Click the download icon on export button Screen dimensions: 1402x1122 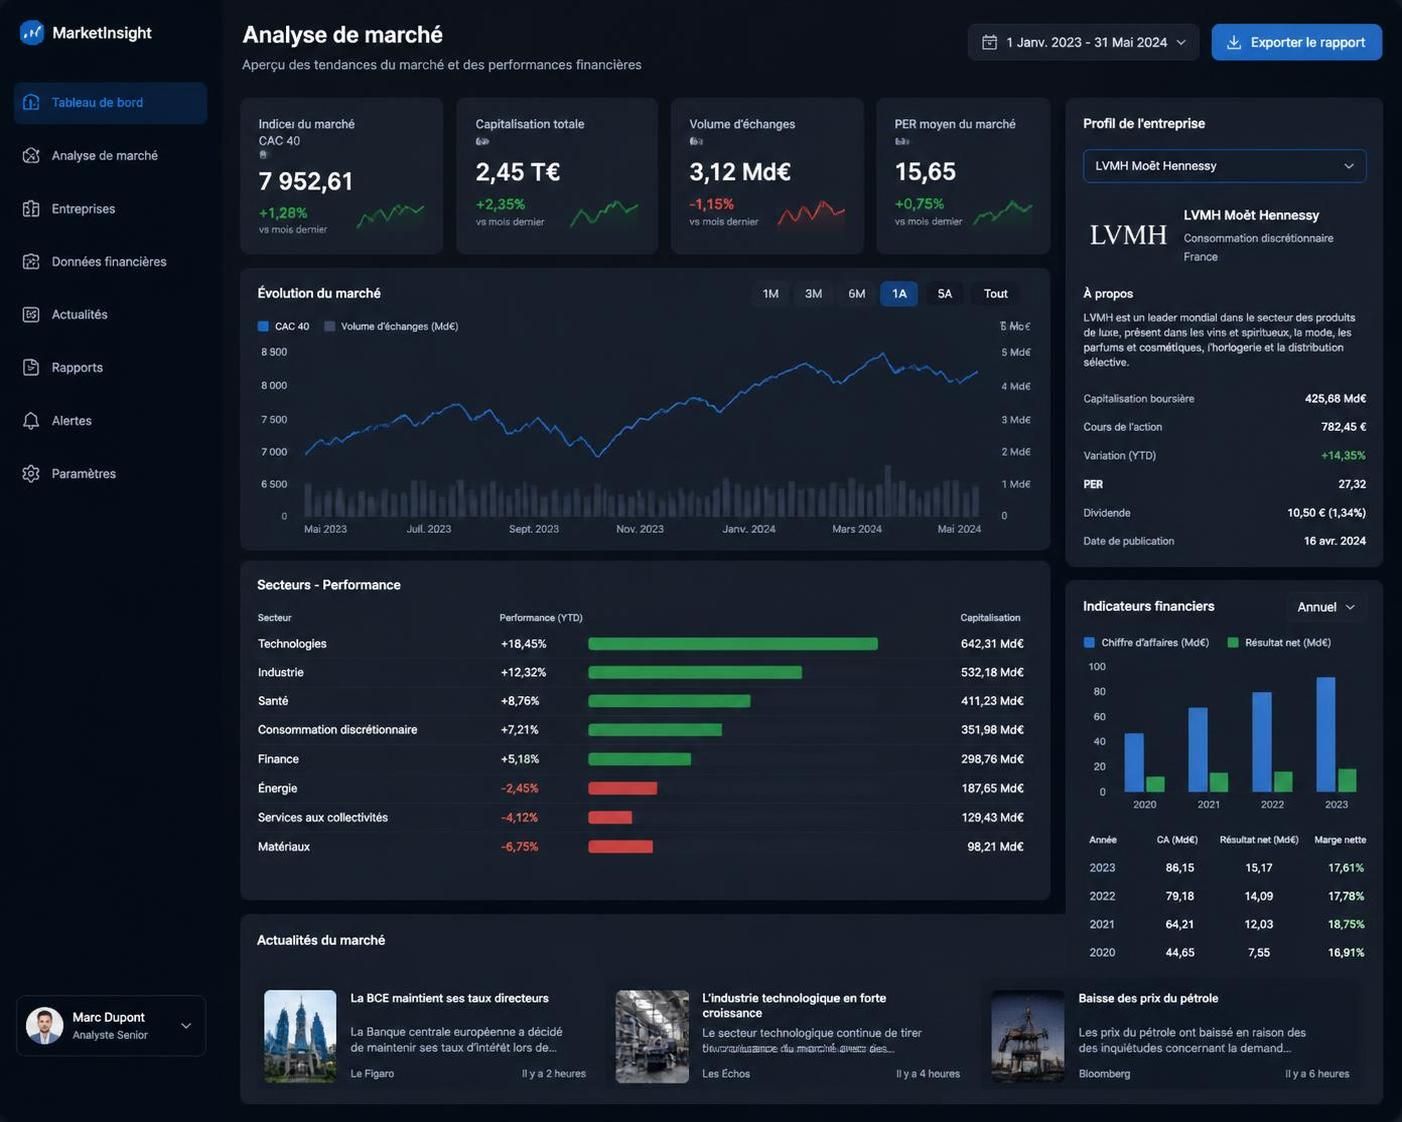tap(1234, 42)
